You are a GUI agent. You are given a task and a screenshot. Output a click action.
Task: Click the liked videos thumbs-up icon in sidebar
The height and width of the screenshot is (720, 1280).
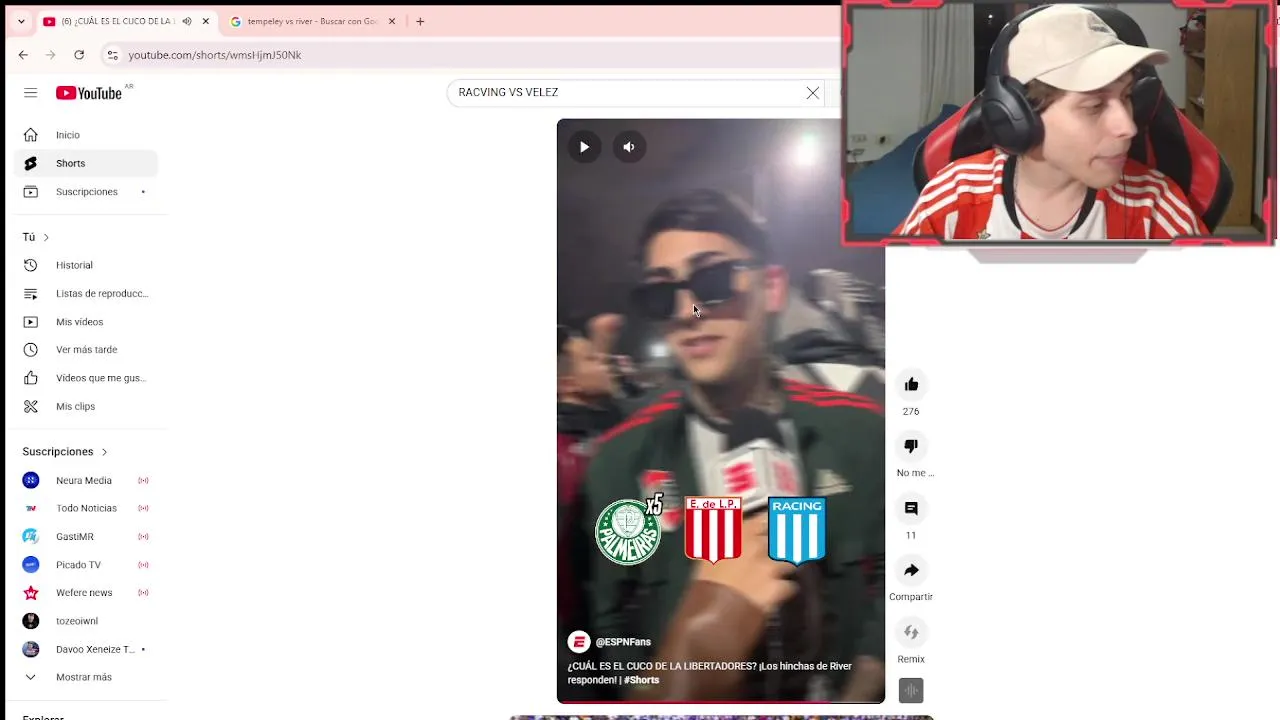31,378
